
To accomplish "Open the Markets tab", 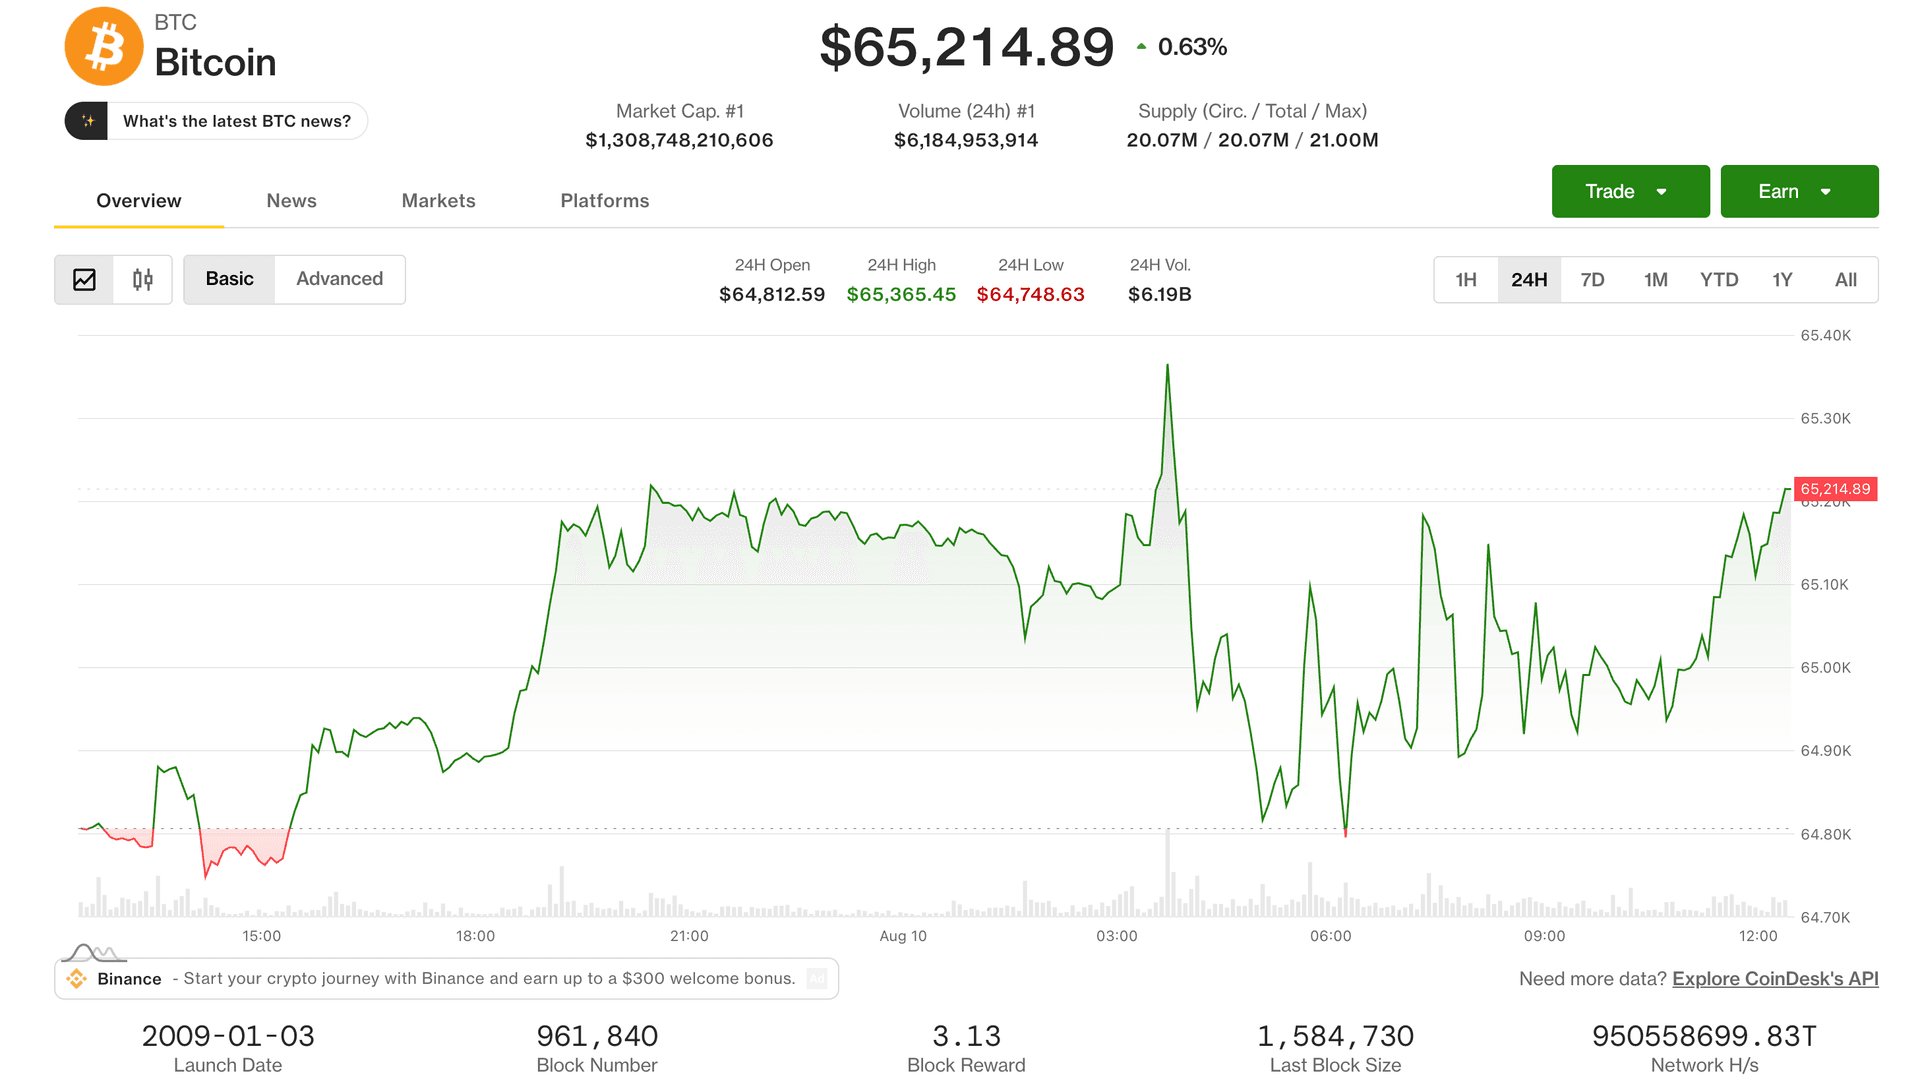I will [438, 201].
